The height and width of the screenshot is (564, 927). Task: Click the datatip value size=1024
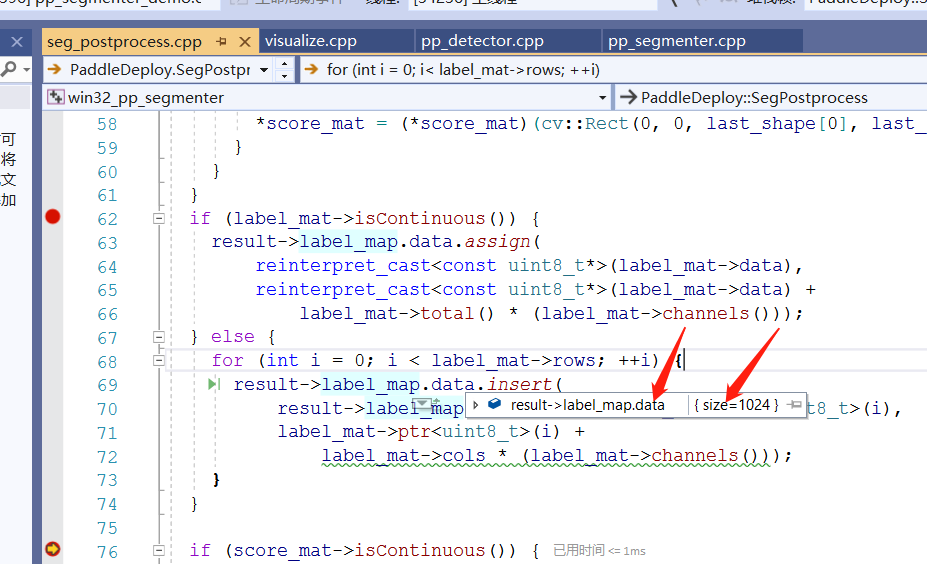pyautogui.click(x=736, y=405)
